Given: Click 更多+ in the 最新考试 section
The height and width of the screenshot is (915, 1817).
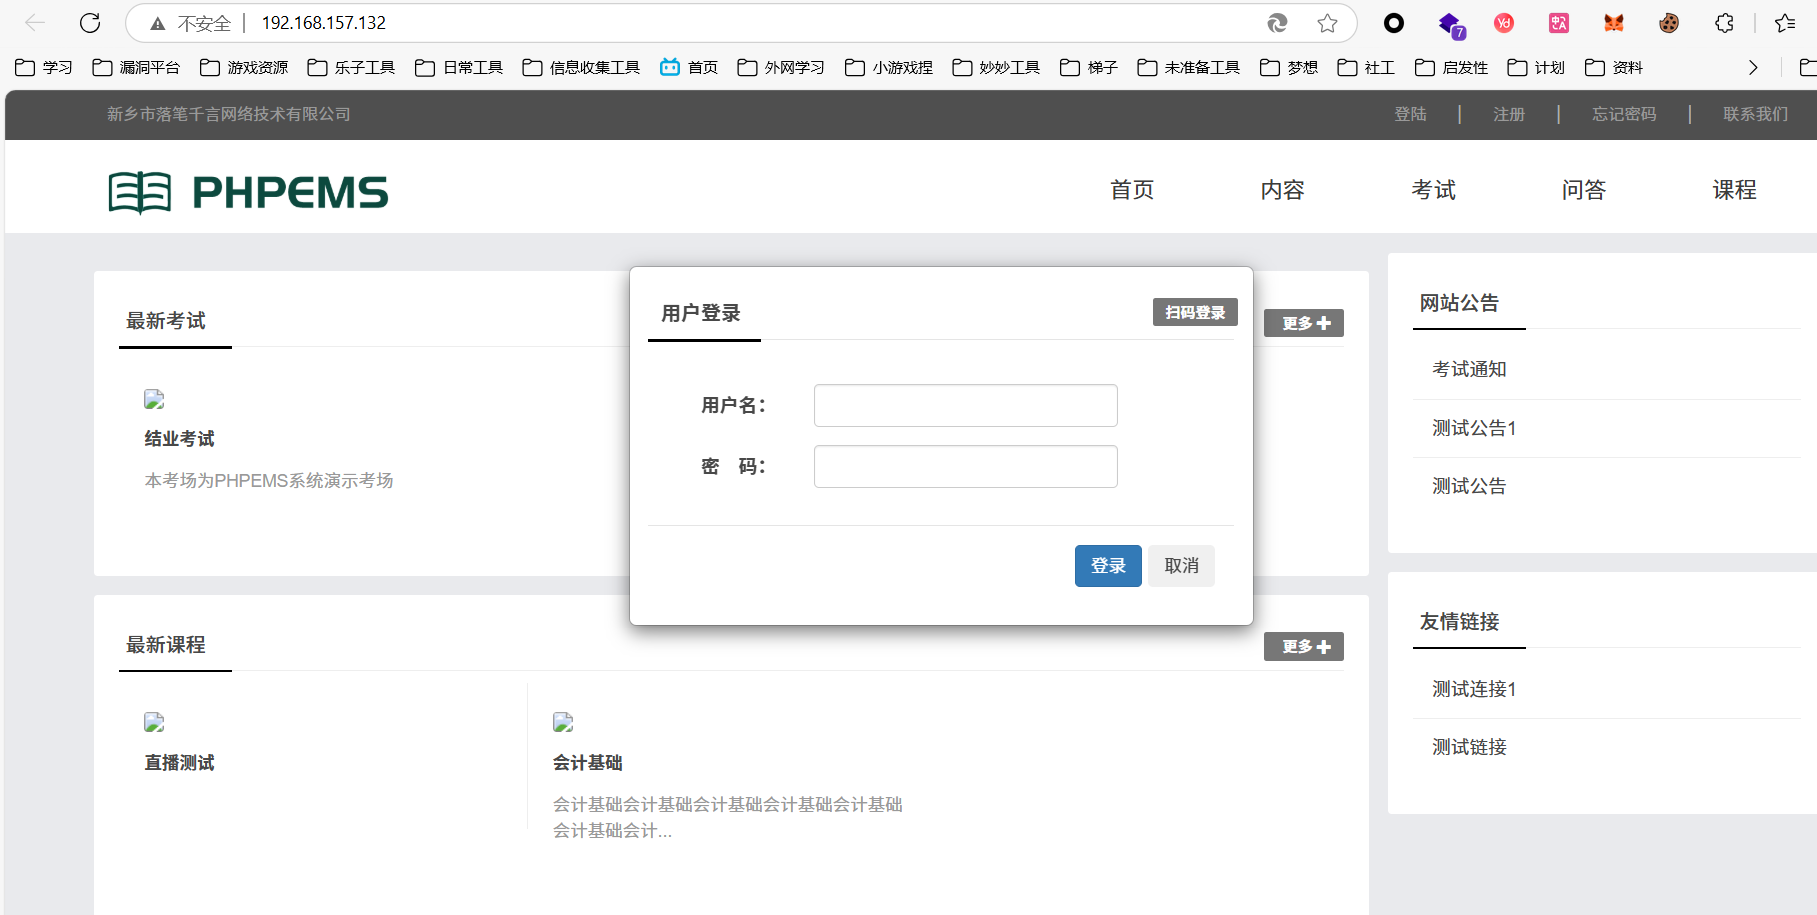Looking at the screenshot, I should click(x=1304, y=323).
